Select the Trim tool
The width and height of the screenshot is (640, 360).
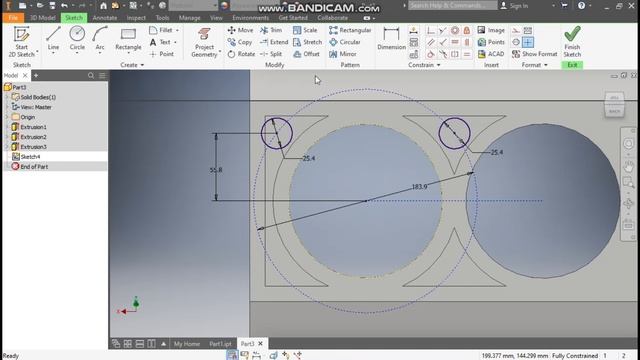tap(271, 30)
